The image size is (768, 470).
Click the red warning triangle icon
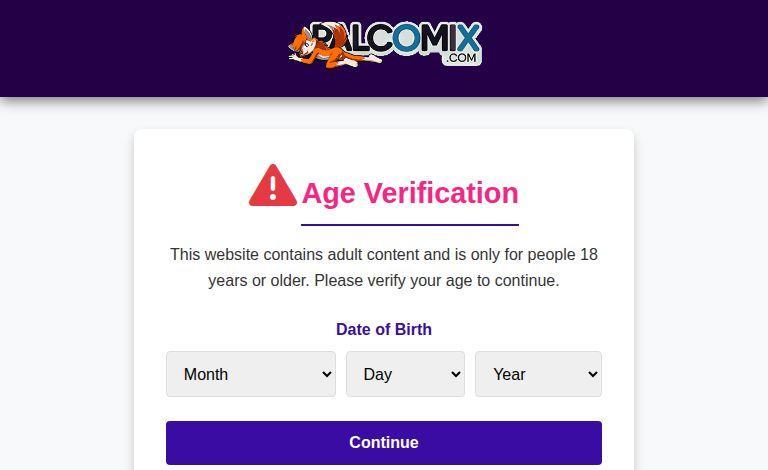[272, 186]
